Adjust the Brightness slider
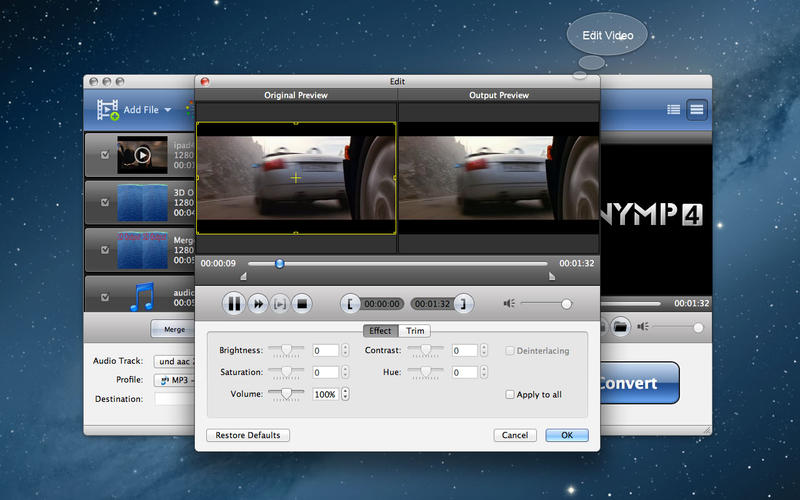The height and width of the screenshot is (500, 800). click(287, 350)
